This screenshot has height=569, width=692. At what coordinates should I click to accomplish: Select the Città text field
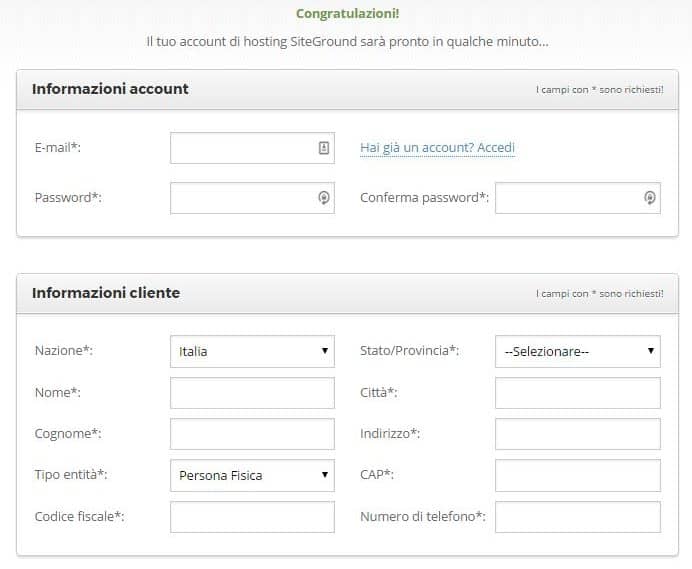(578, 392)
